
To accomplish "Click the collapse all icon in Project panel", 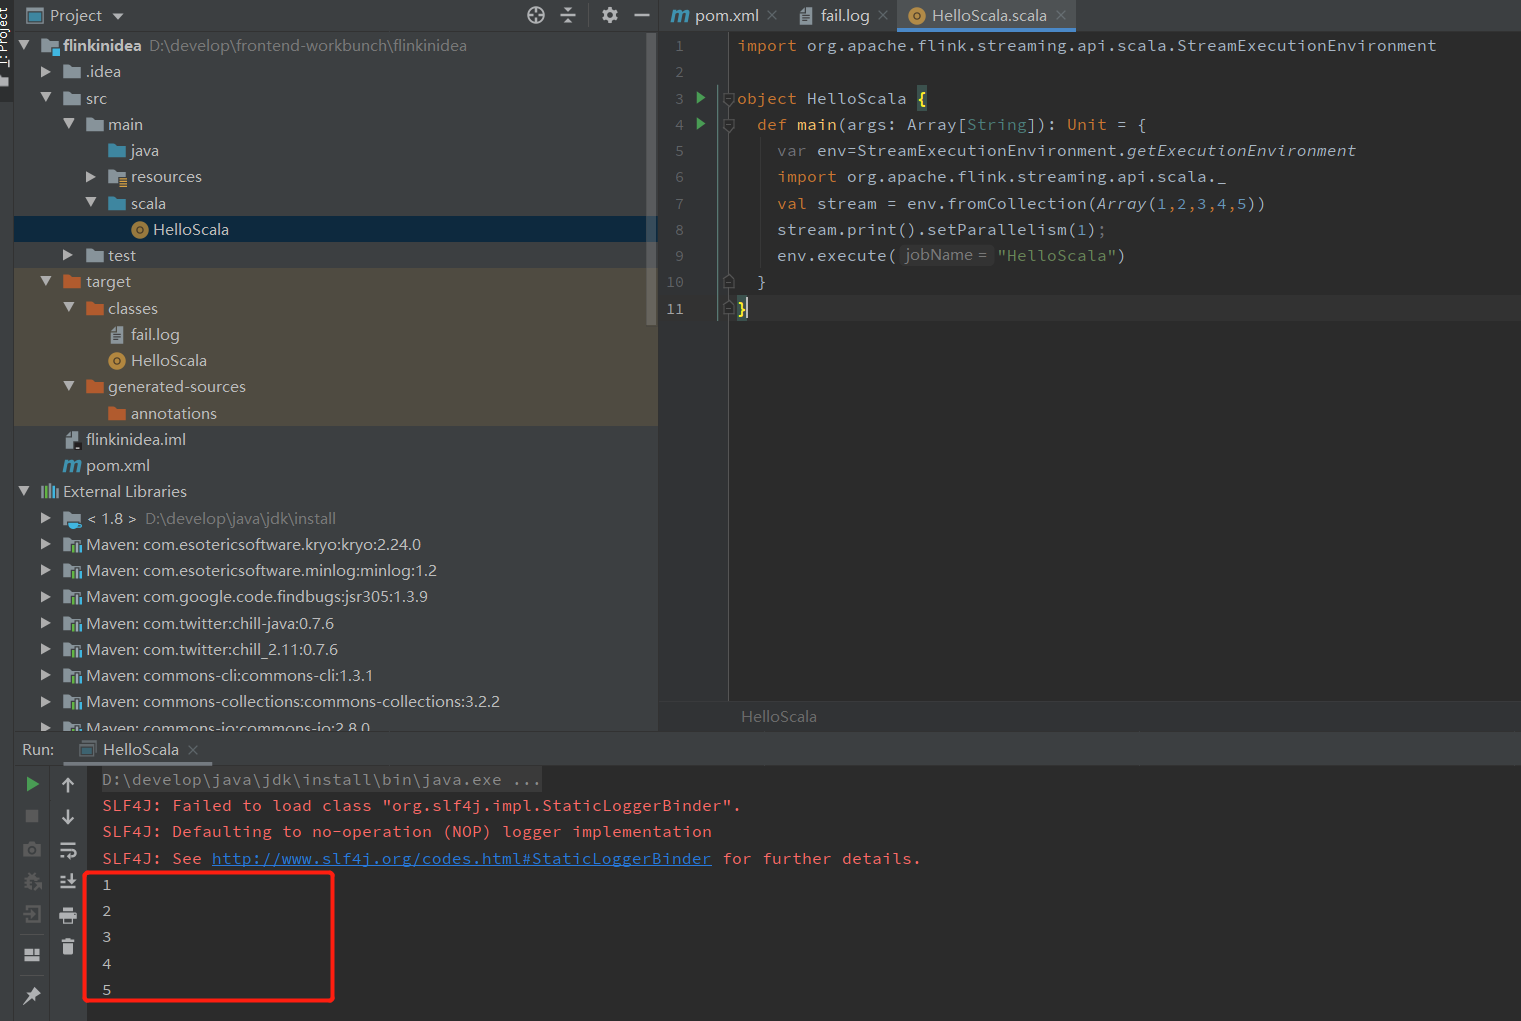I will [568, 15].
